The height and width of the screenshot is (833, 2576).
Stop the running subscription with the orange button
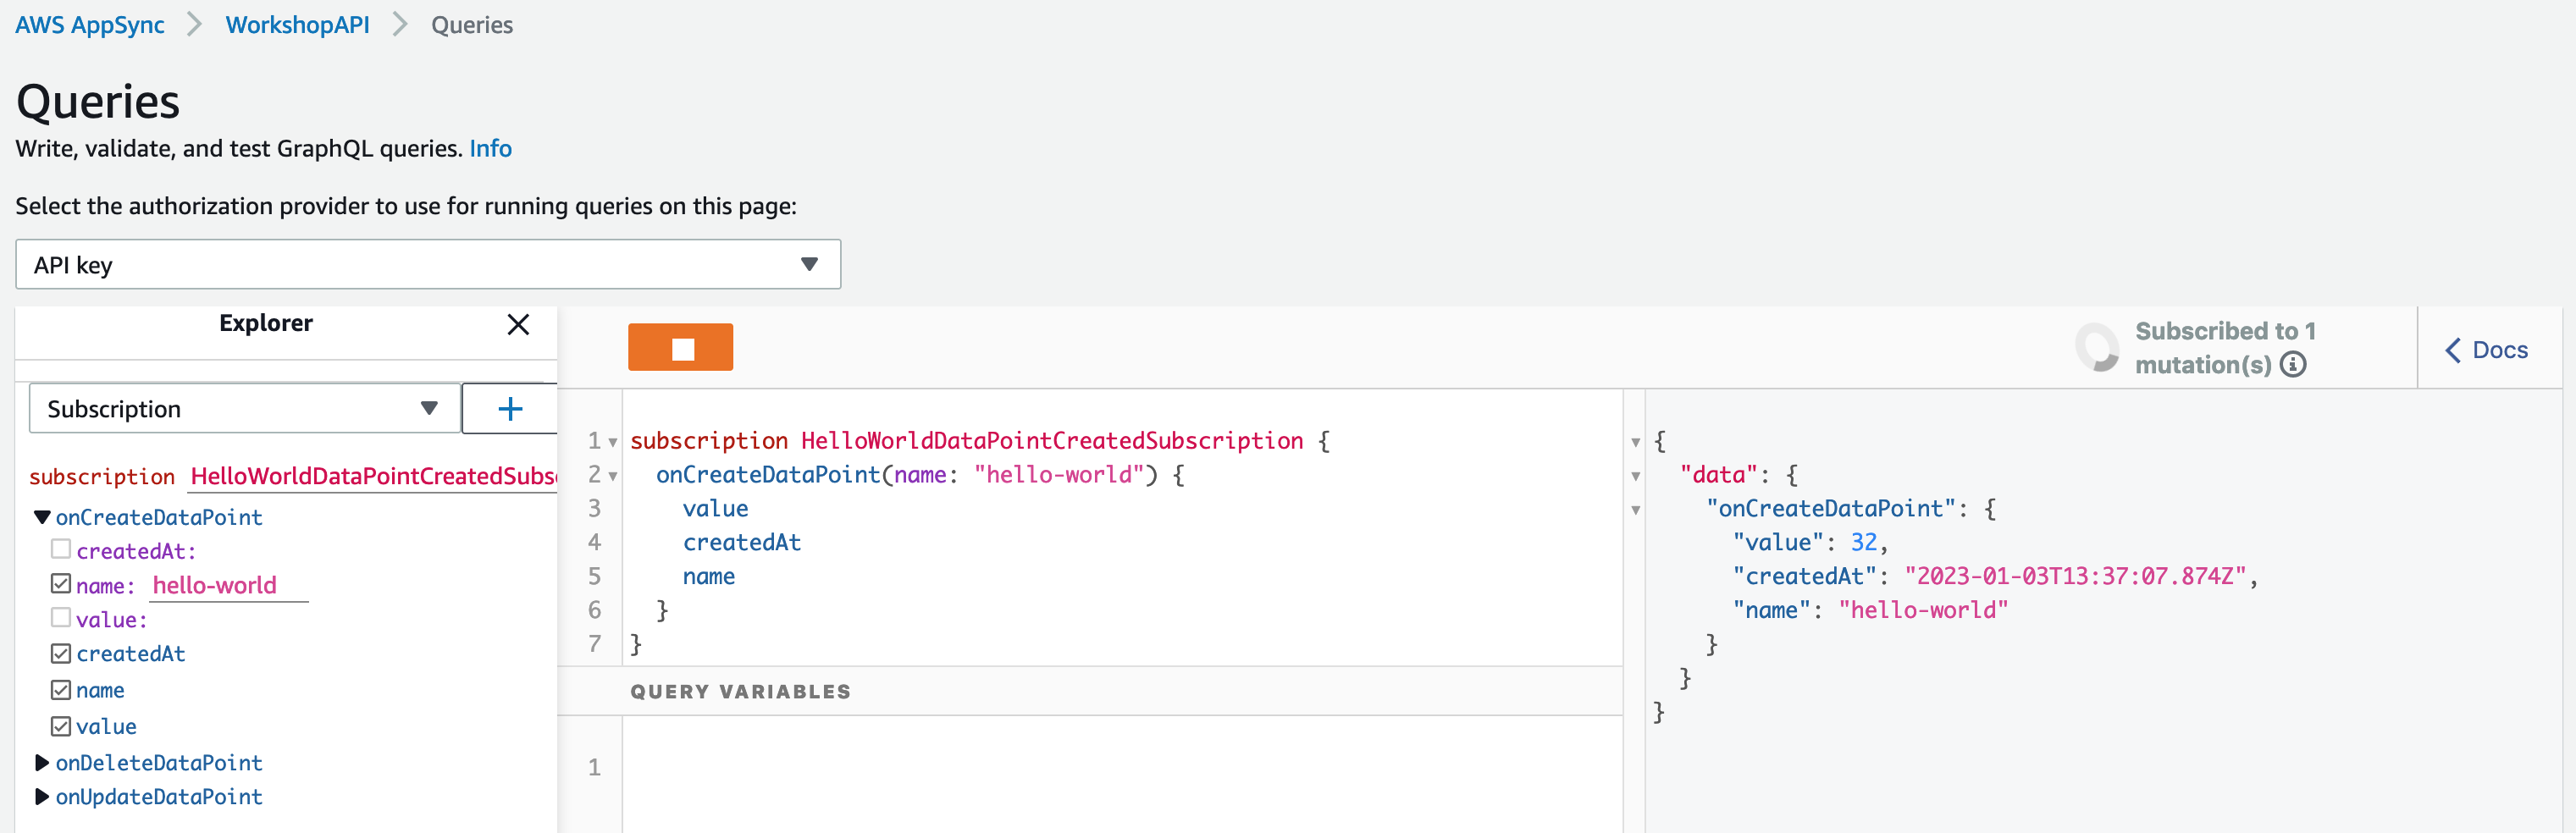pyautogui.click(x=680, y=347)
